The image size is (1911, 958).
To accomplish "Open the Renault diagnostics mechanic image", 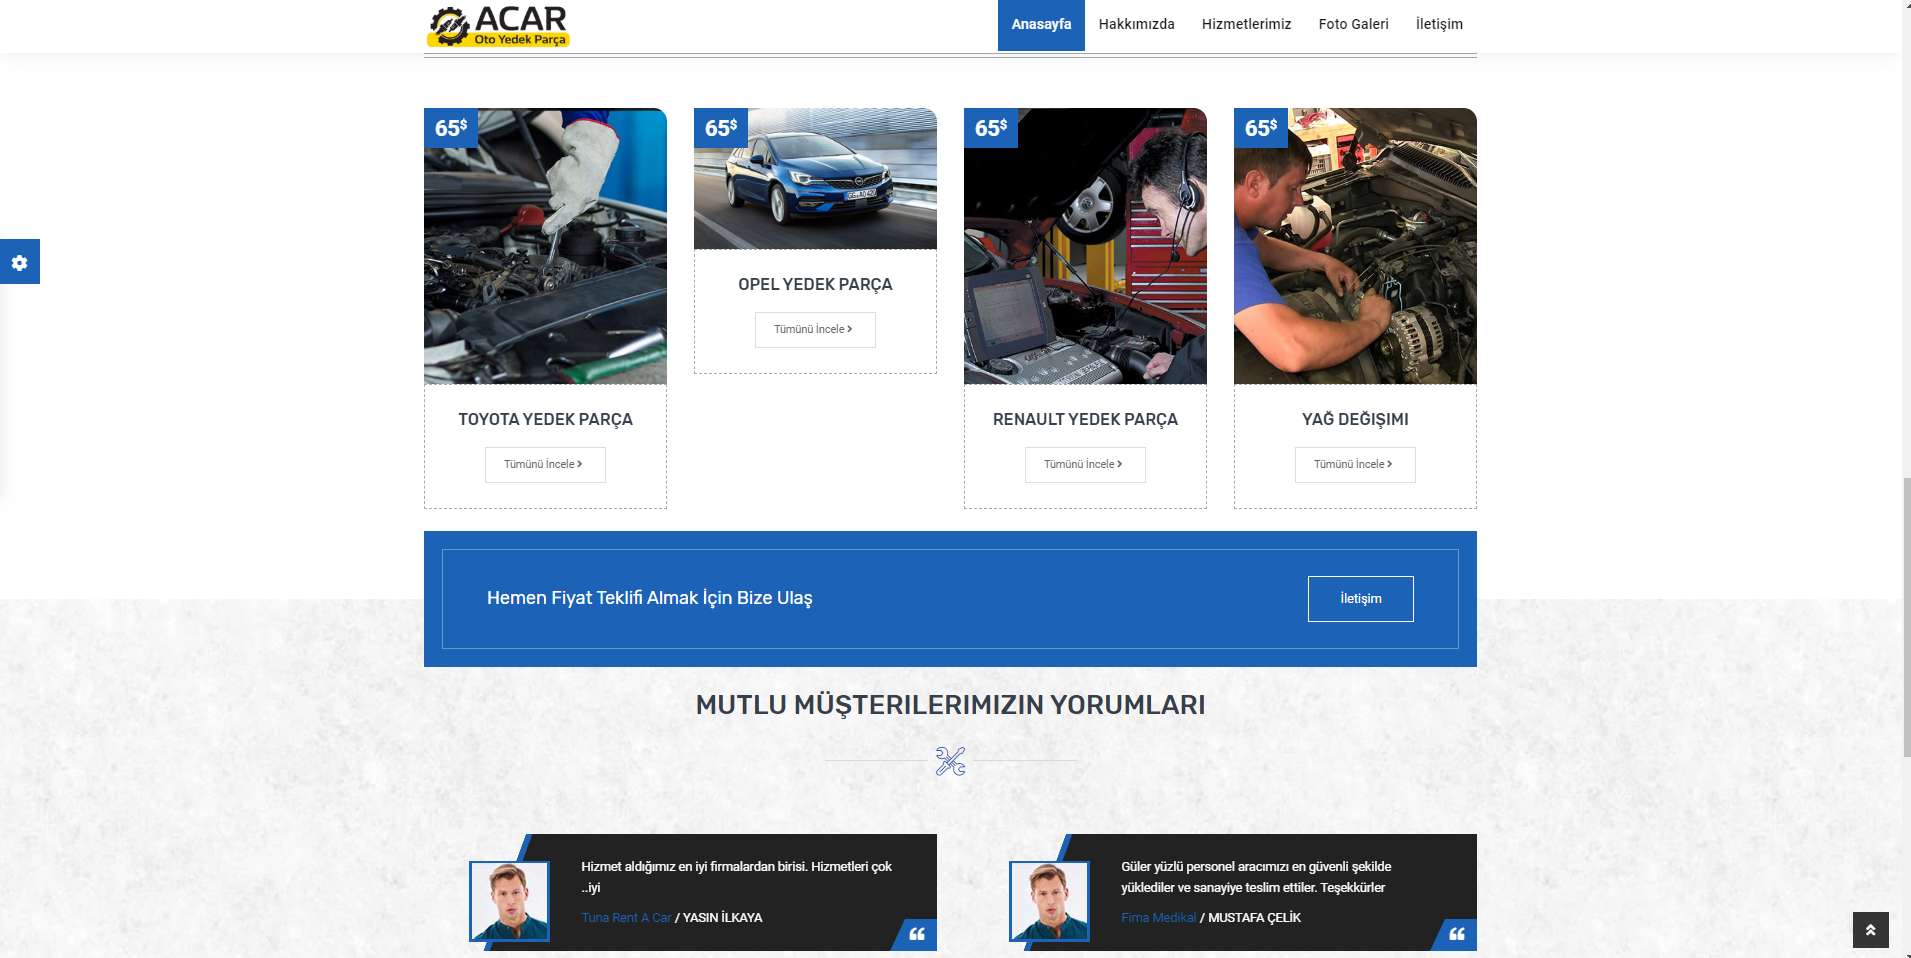I will coord(1085,246).
